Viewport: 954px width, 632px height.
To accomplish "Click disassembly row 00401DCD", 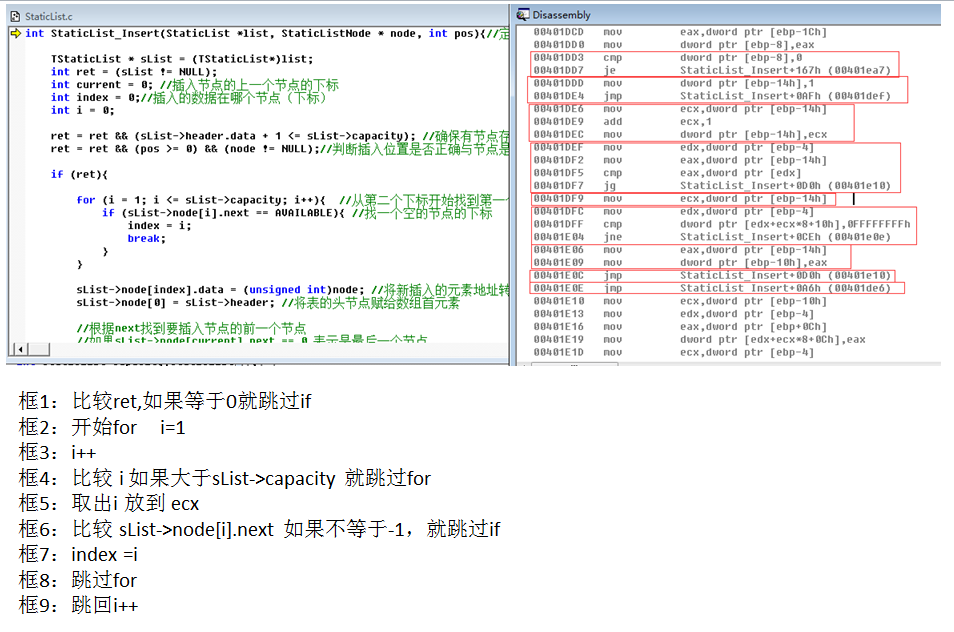I will (680, 32).
